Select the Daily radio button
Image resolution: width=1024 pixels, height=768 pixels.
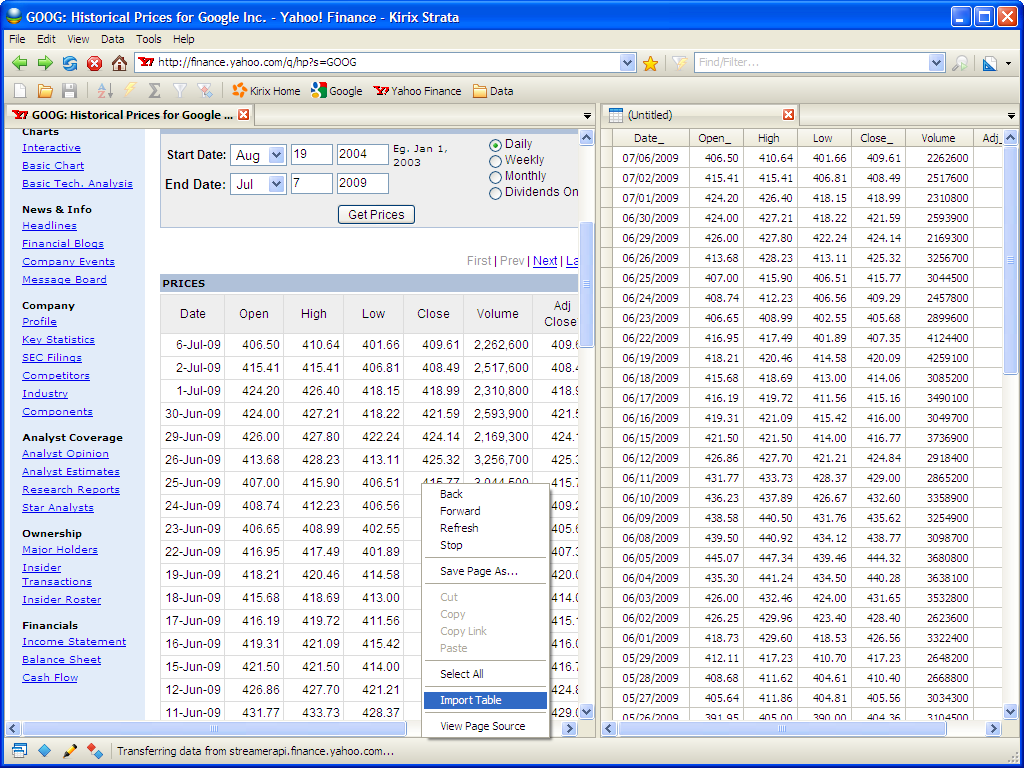coord(495,145)
